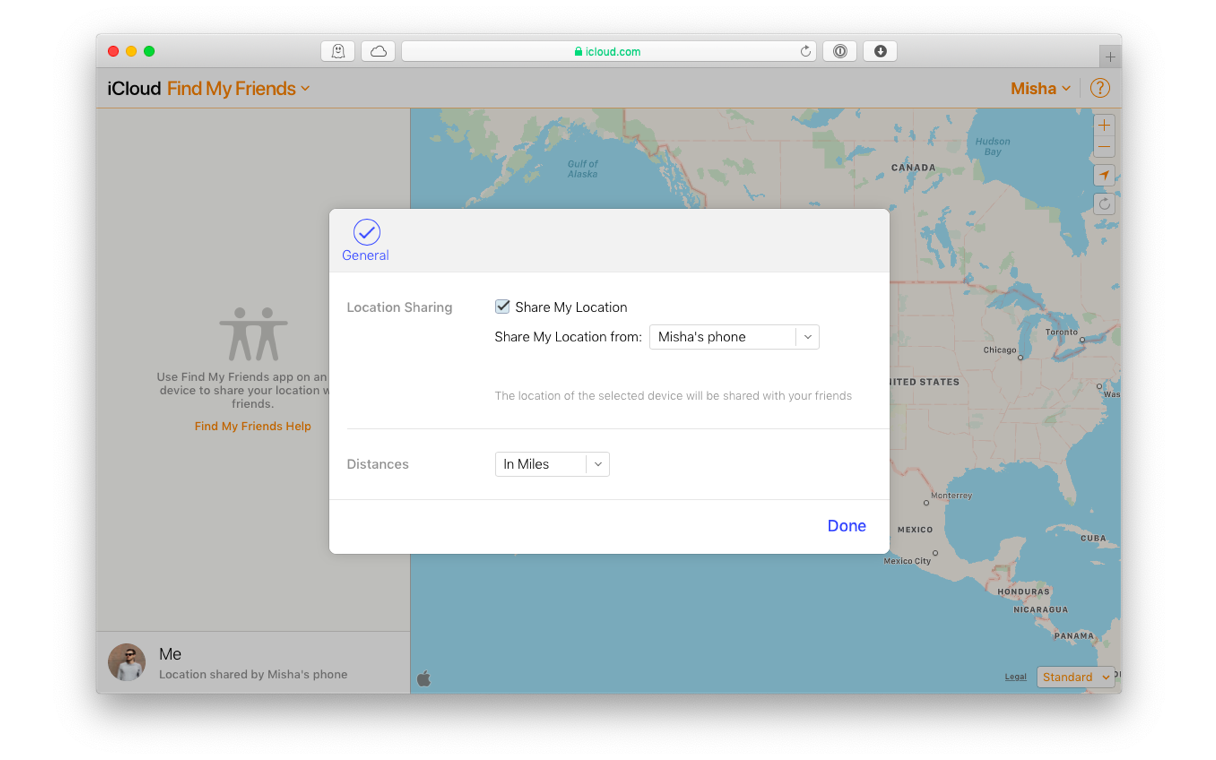Uncheck the Share My Location checkbox

coord(503,307)
